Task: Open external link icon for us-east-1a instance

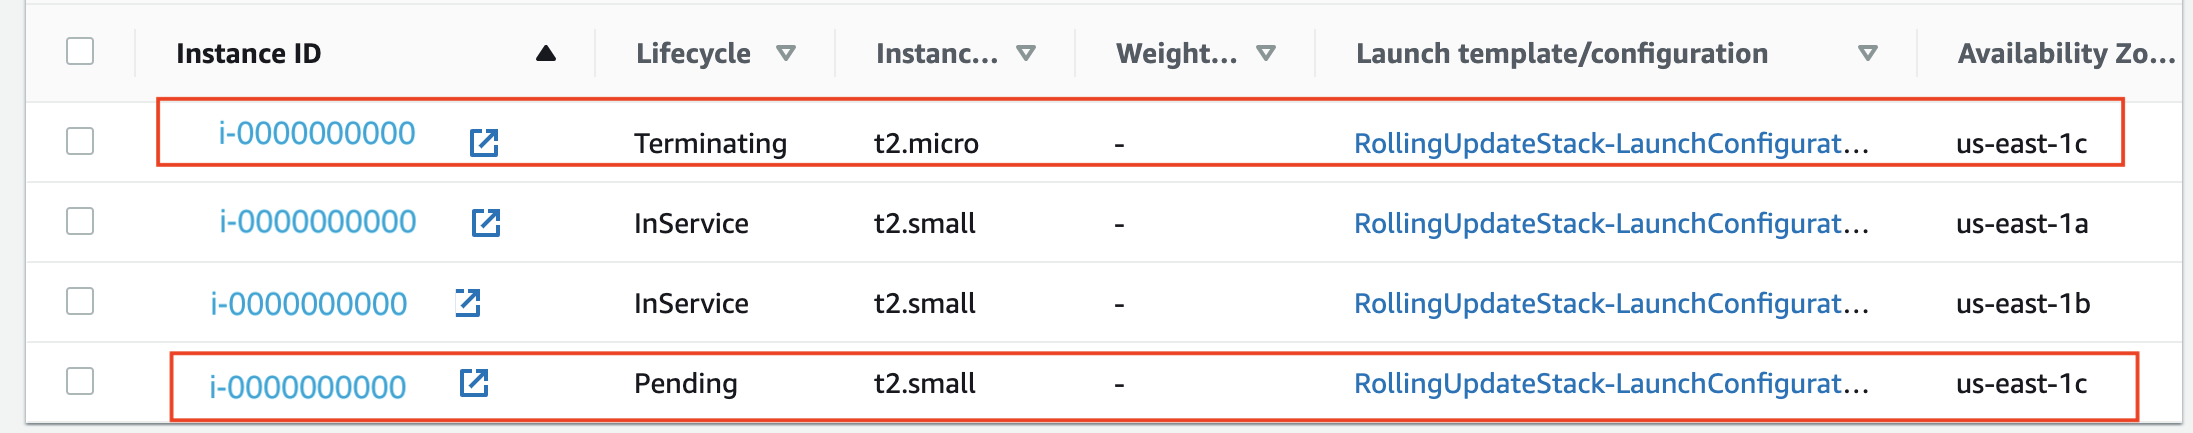Action: pyautogui.click(x=486, y=222)
